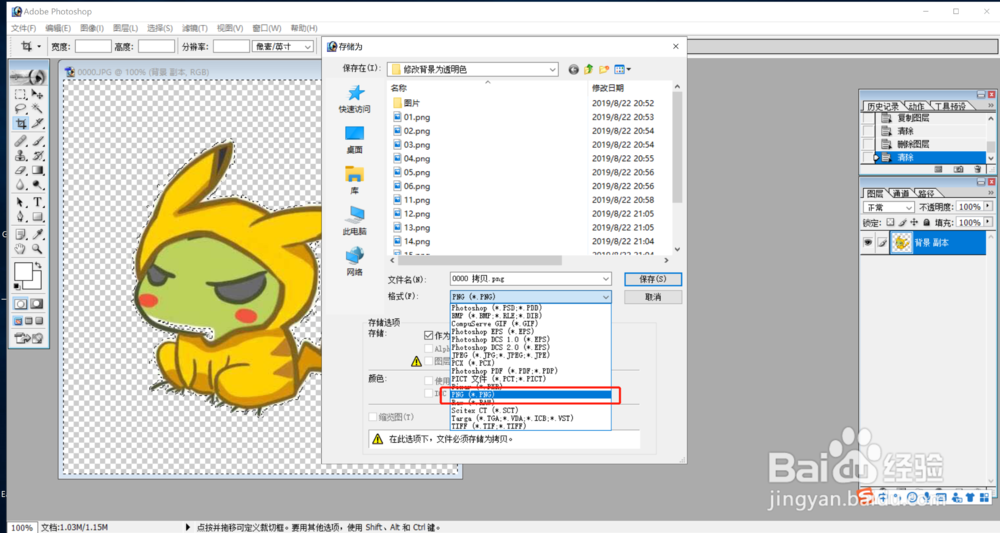Image resolution: width=1000 pixels, height=533 pixels.
Task: Select the Type tool
Action: (38, 202)
